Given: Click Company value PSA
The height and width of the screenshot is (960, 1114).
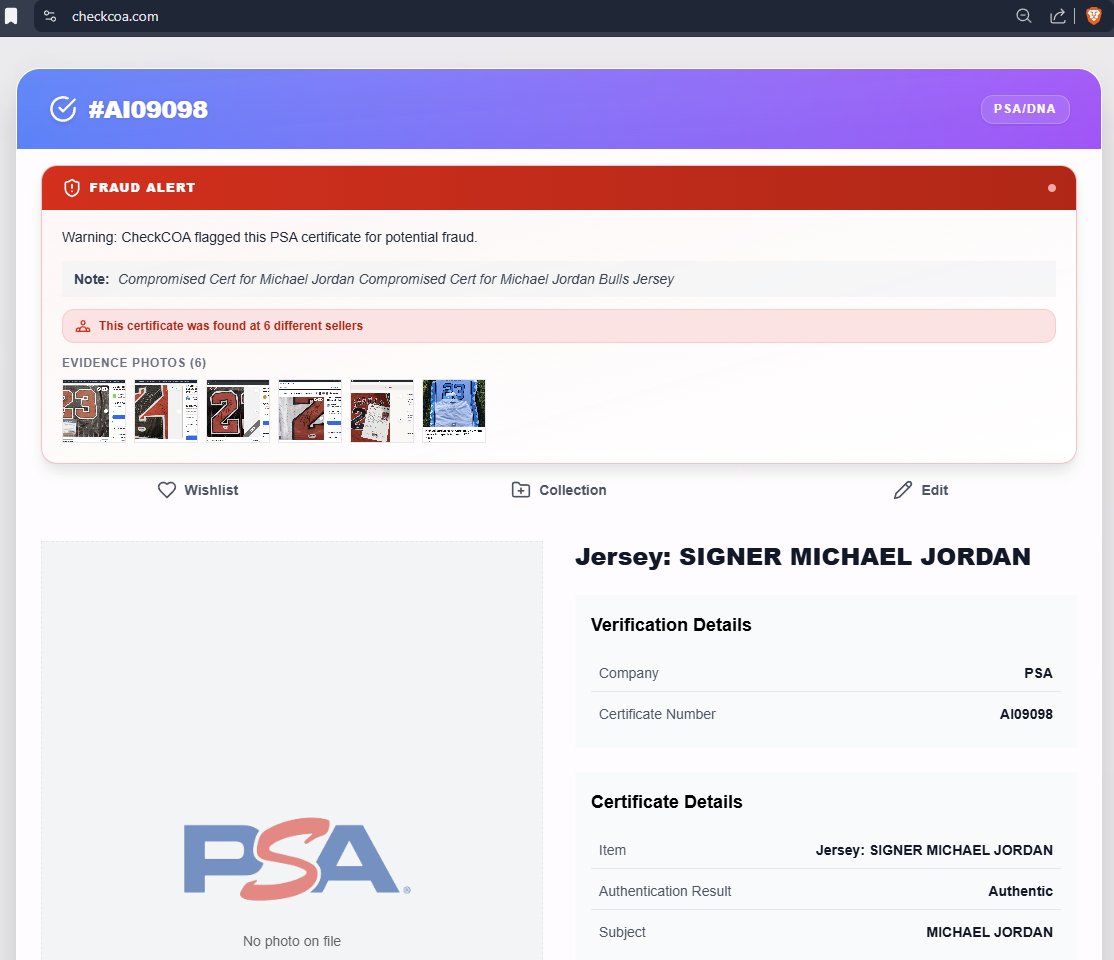Looking at the screenshot, I should point(1038,673).
